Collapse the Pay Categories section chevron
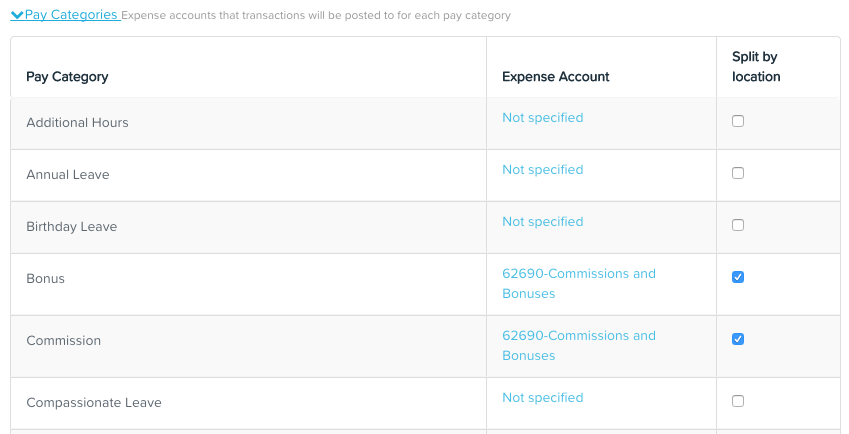The height and width of the screenshot is (434, 849). [17, 15]
